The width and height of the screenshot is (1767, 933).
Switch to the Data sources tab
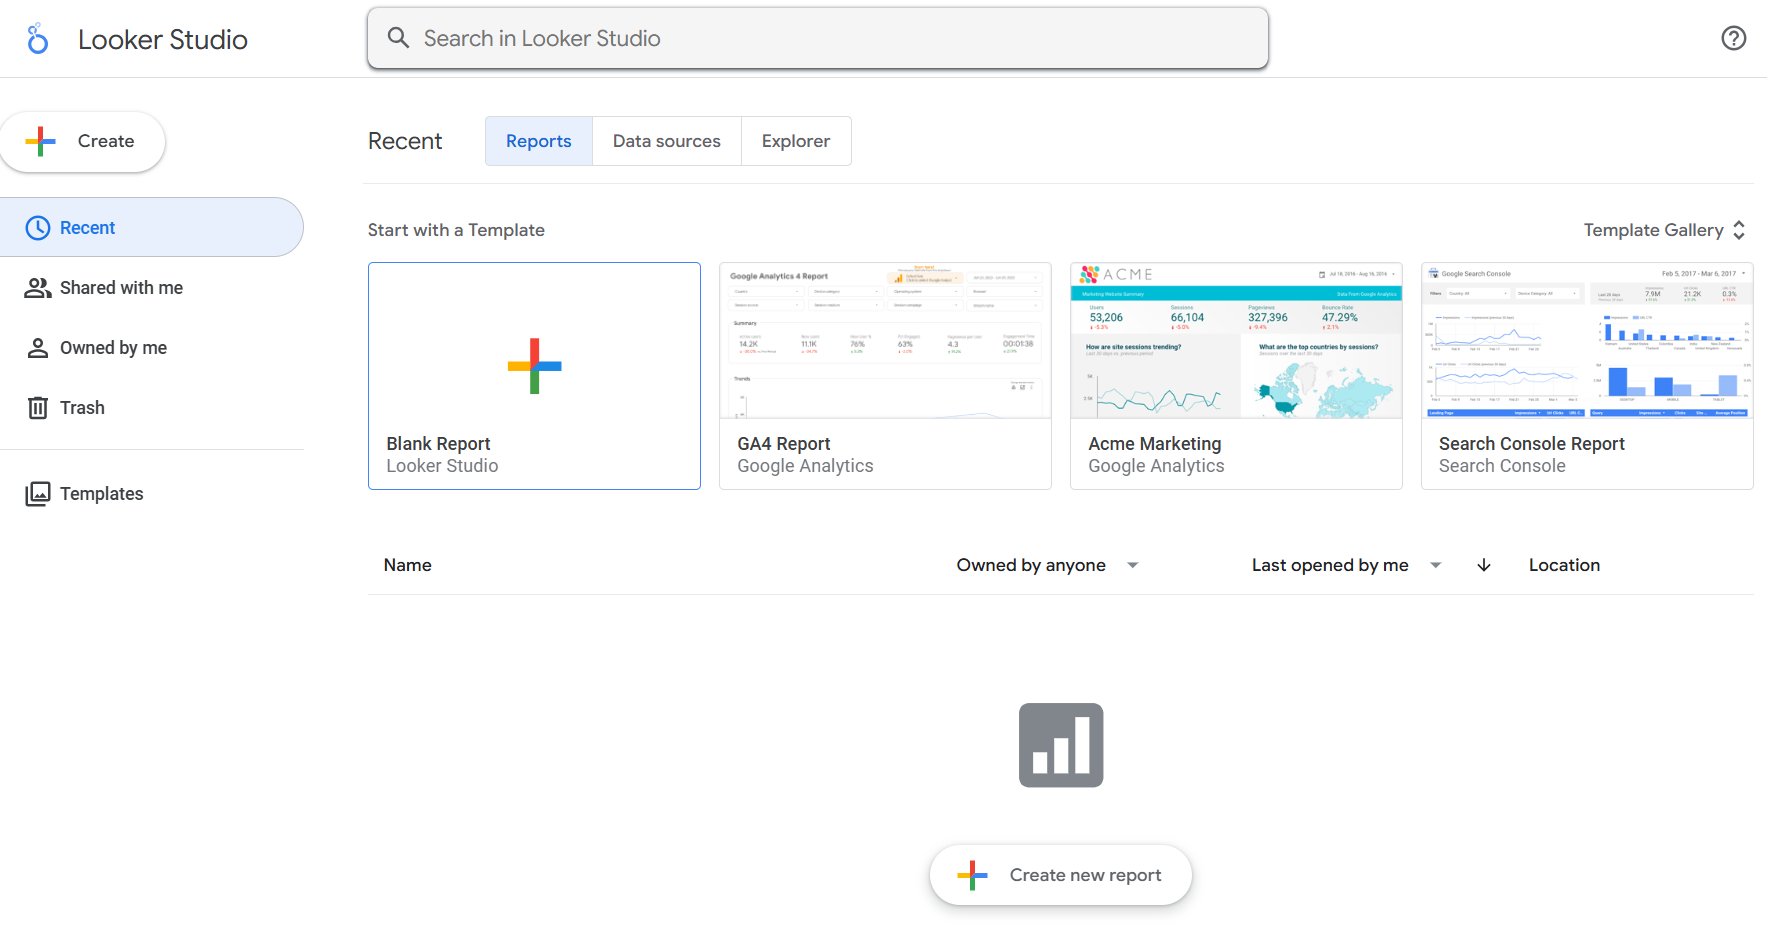point(666,140)
